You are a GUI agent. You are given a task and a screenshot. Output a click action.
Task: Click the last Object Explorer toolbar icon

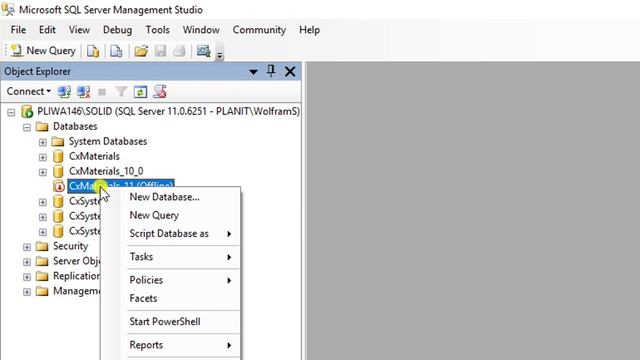[160, 92]
